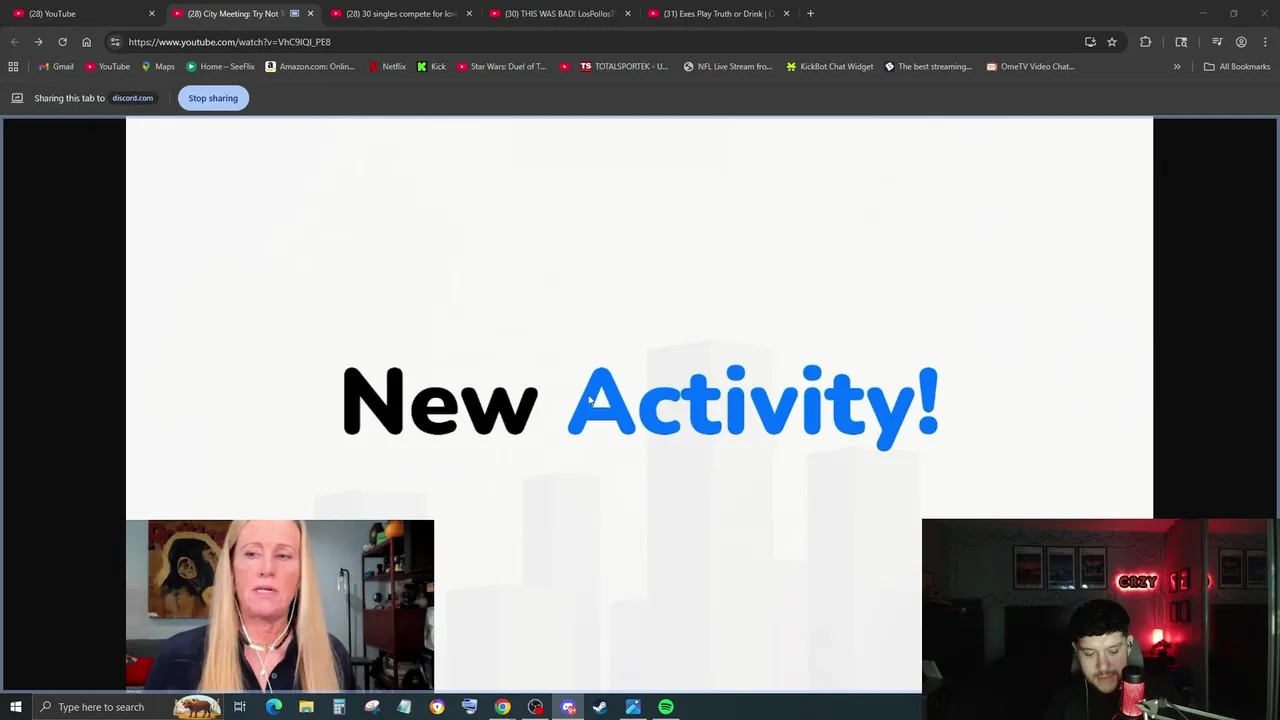The height and width of the screenshot is (720, 1280).
Task: Close the THIS WAS BAD! tab
Action: click(x=628, y=14)
